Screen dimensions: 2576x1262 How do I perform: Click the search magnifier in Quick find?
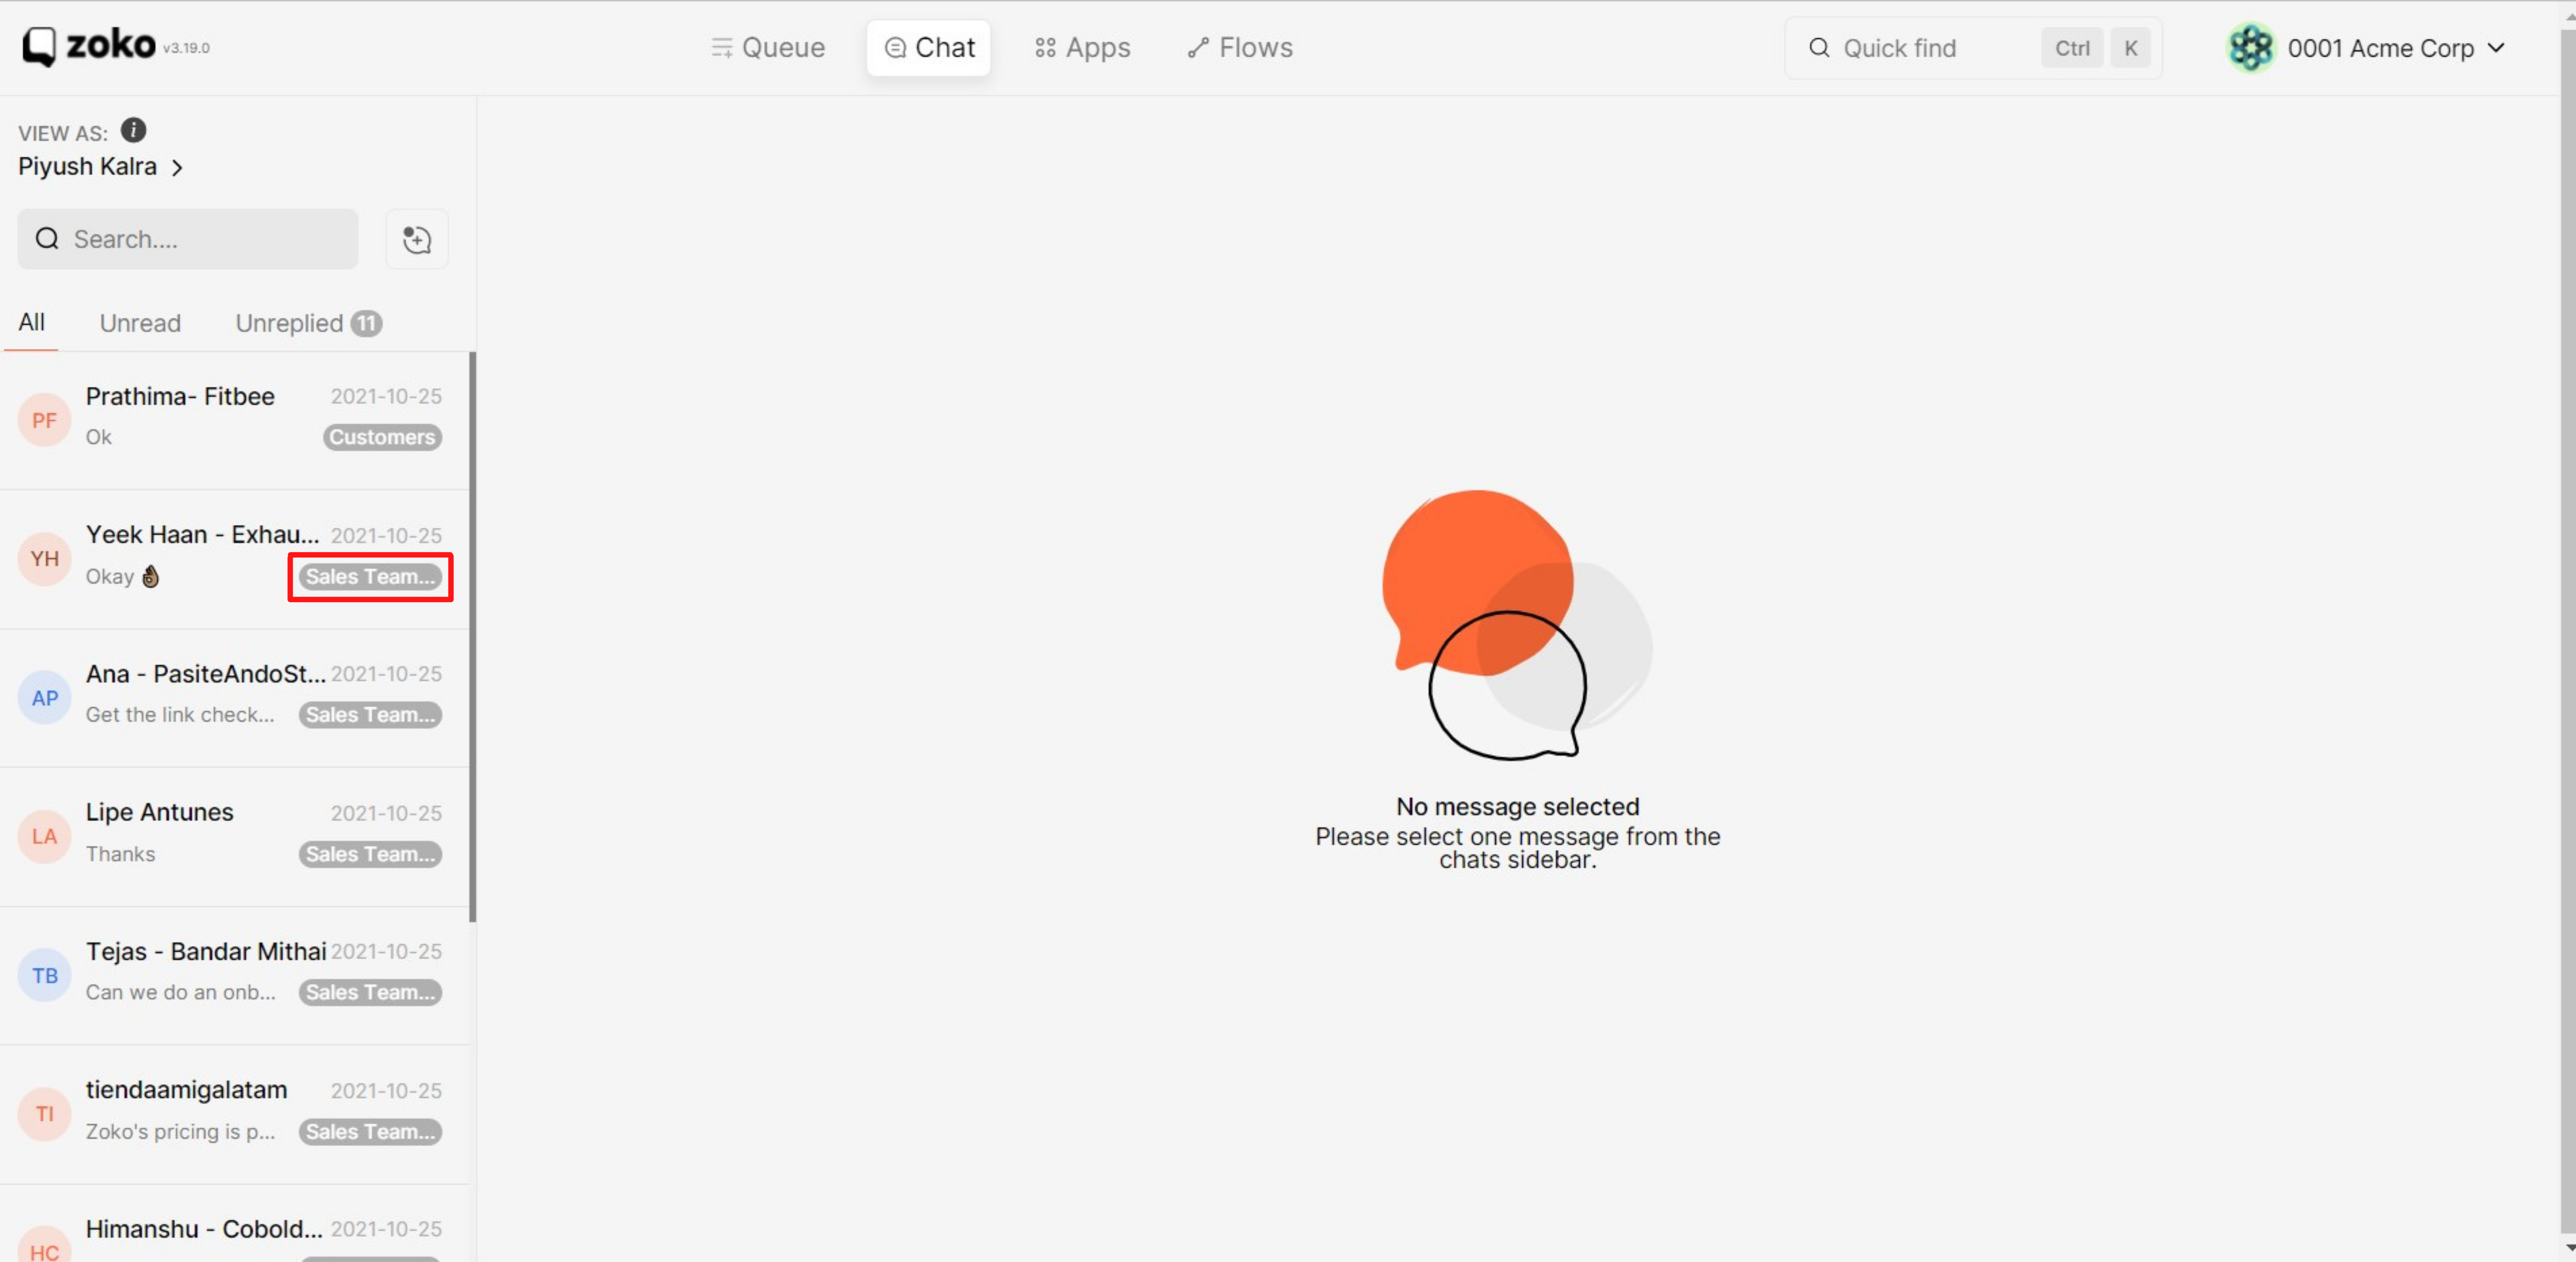pyautogui.click(x=1819, y=48)
